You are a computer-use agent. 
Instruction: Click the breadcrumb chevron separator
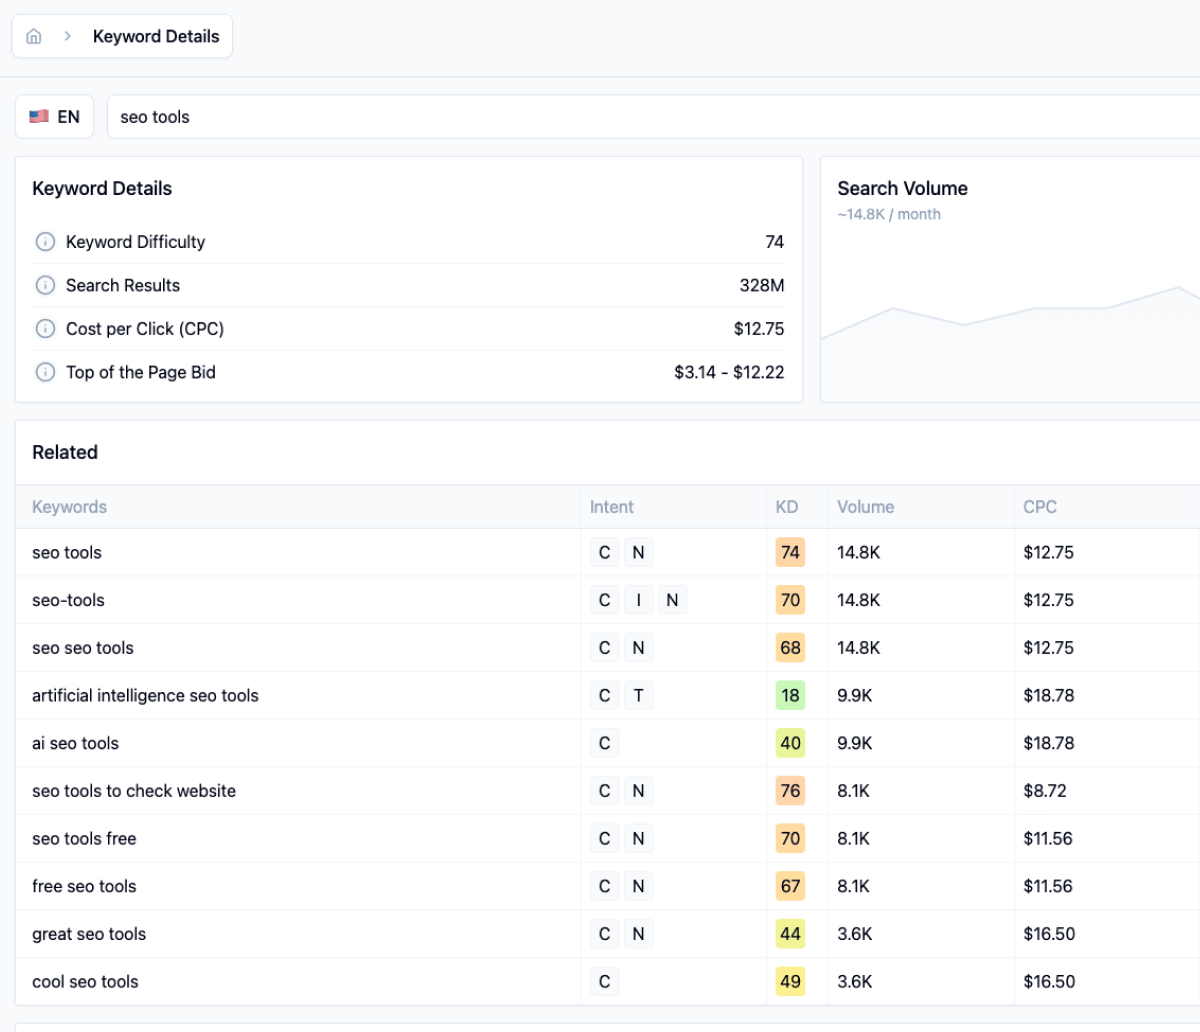click(x=67, y=36)
